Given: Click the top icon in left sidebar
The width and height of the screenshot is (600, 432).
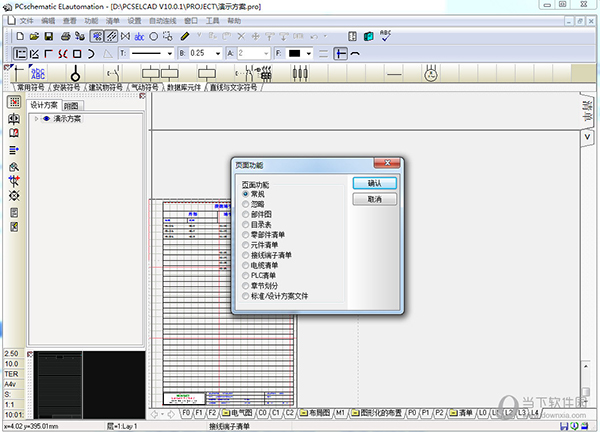Looking at the screenshot, I should click(14, 102).
